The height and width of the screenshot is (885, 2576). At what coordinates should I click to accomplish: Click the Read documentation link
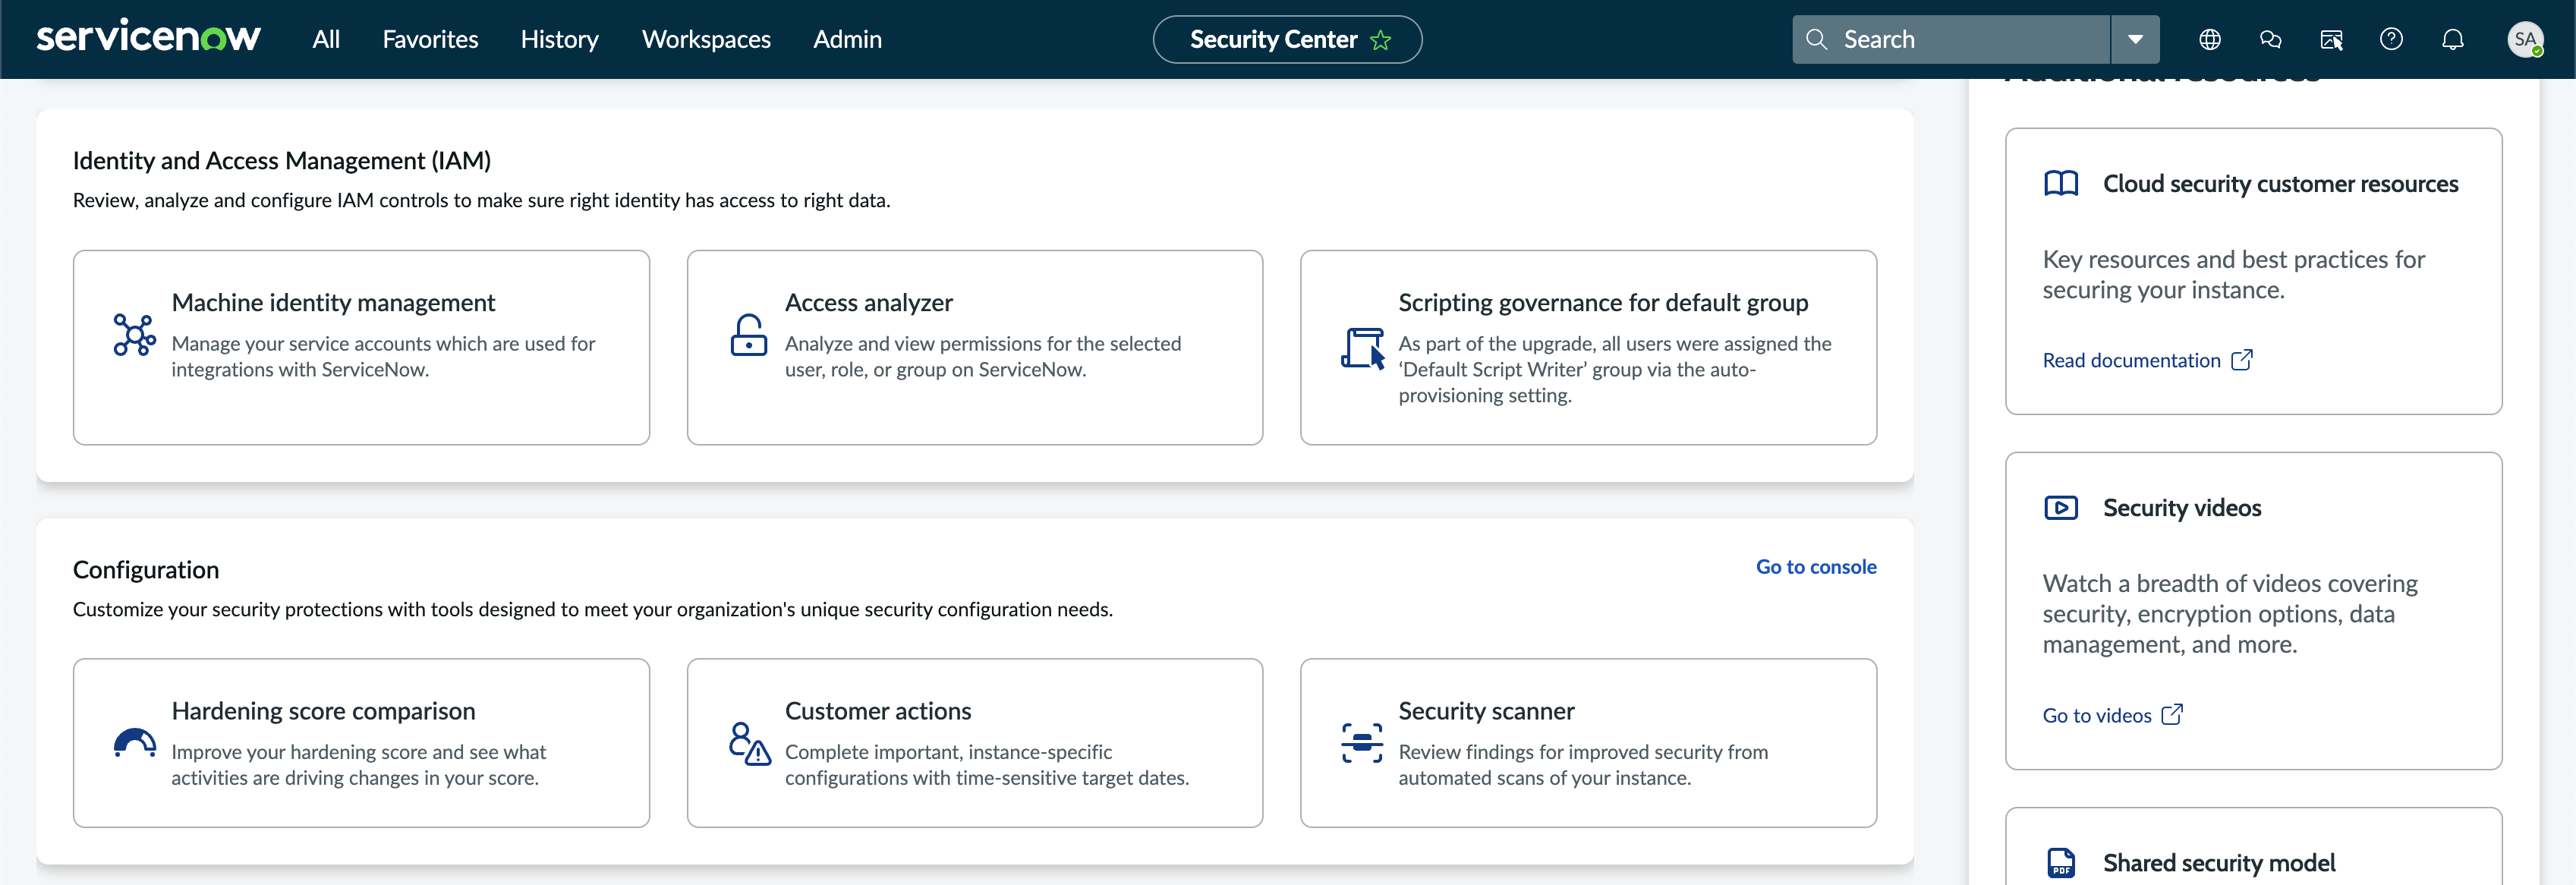click(x=2131, y=360)
